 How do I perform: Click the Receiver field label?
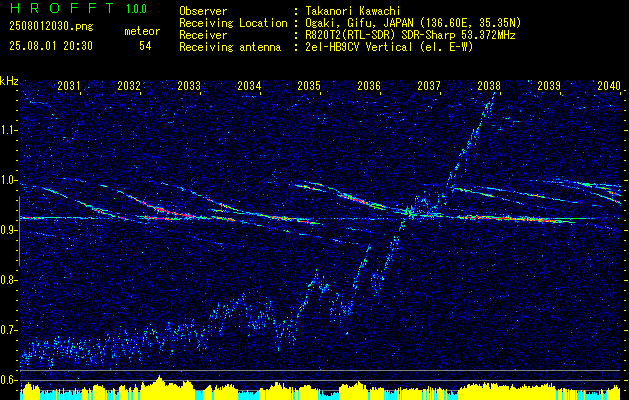(203, 35)
